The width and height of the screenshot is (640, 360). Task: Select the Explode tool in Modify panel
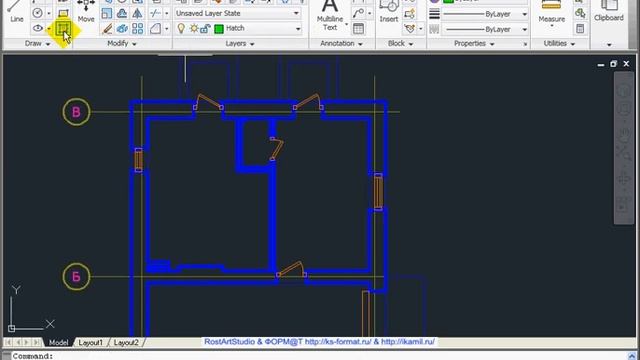coord(122,29)
